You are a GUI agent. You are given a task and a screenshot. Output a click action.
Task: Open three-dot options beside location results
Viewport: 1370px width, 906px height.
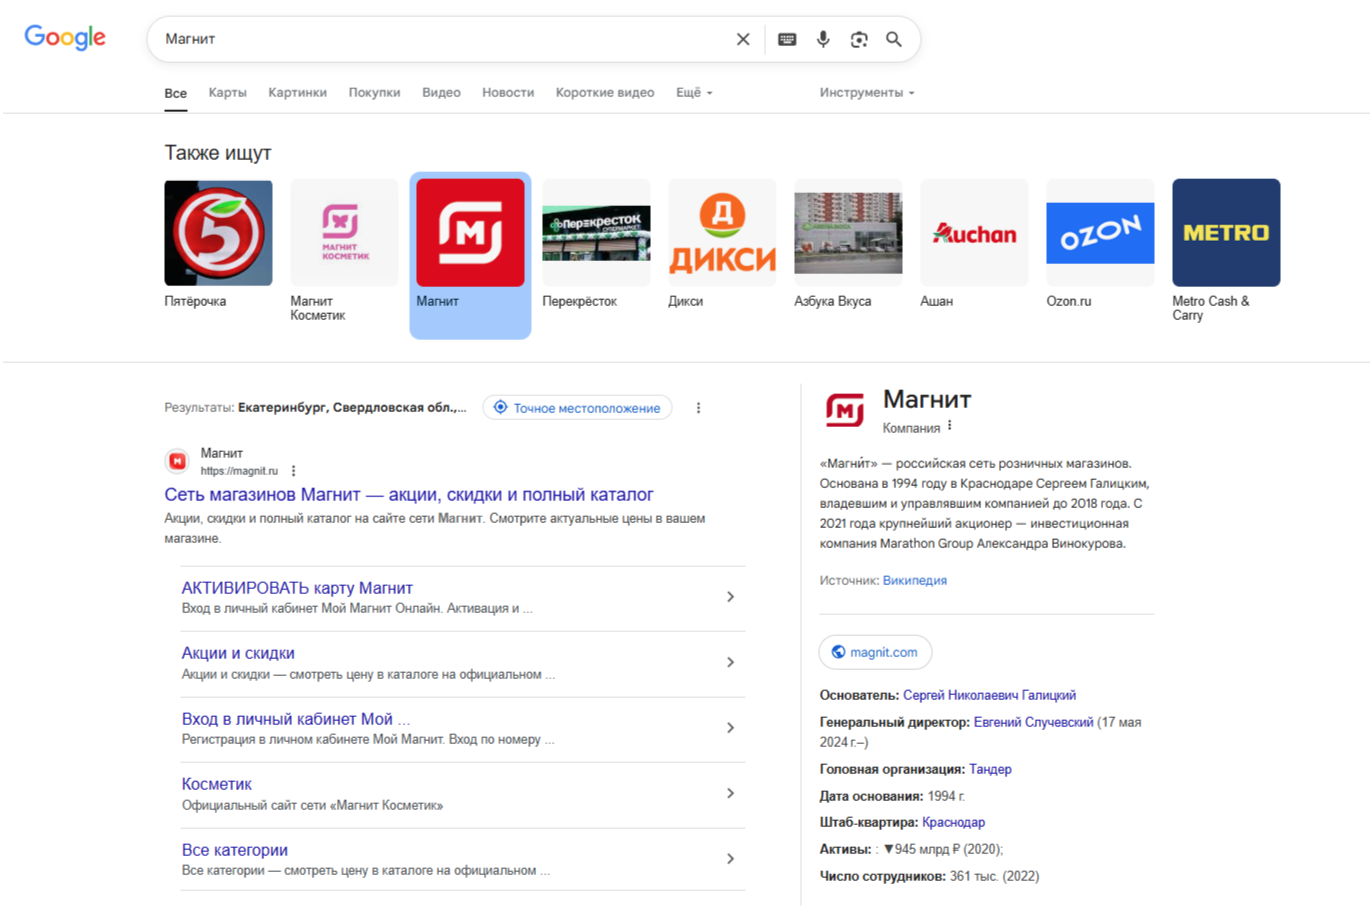[x=698, y=408]
